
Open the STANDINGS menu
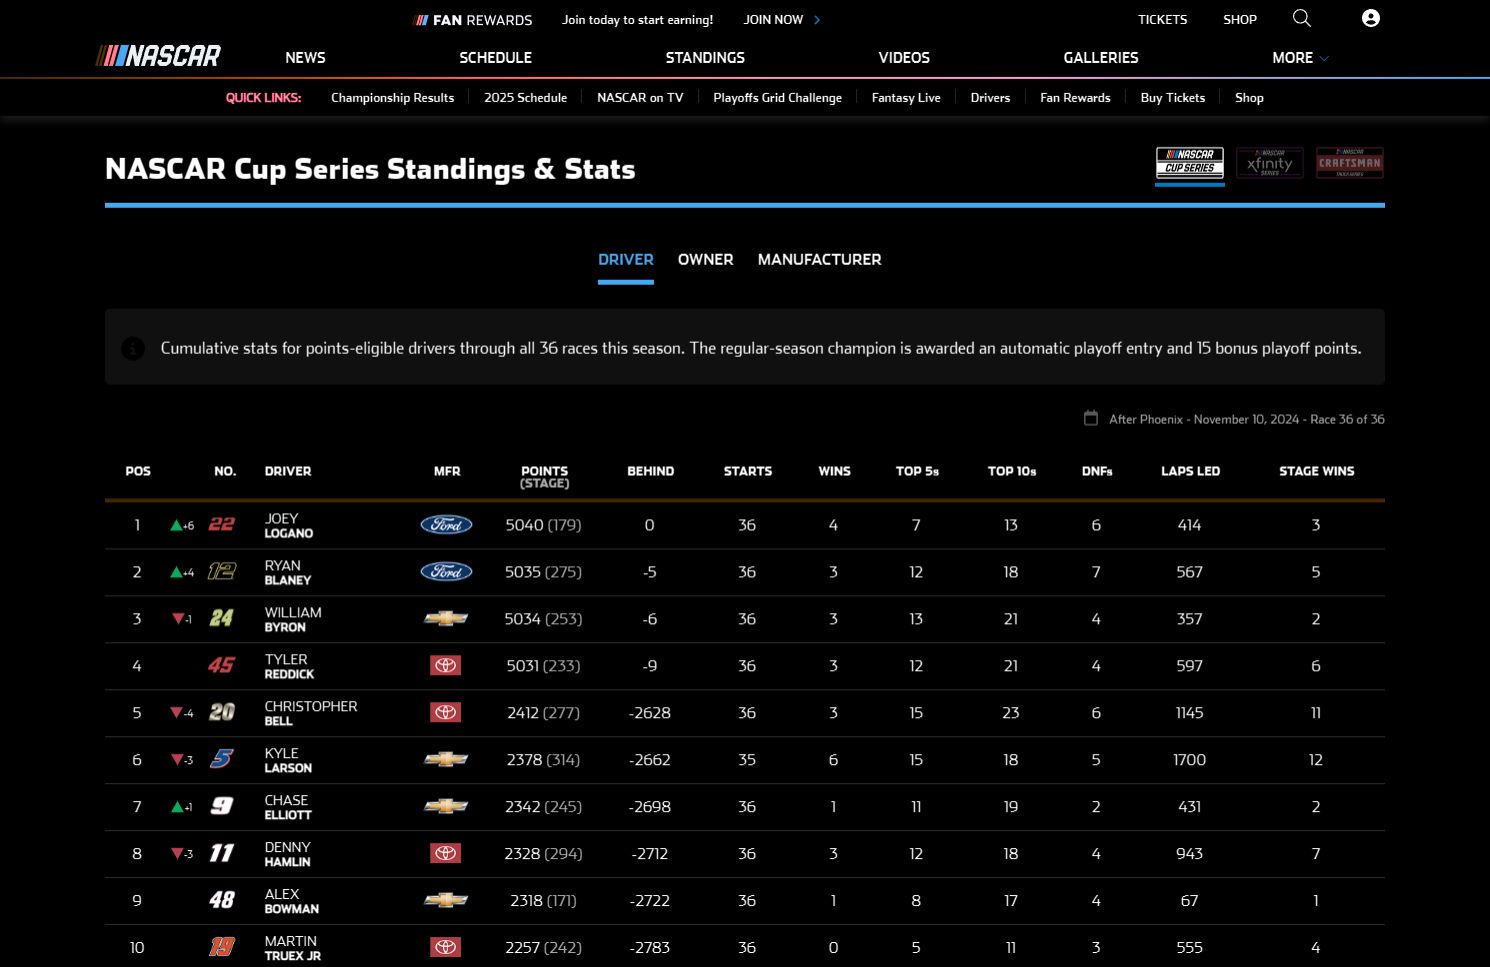705,58
